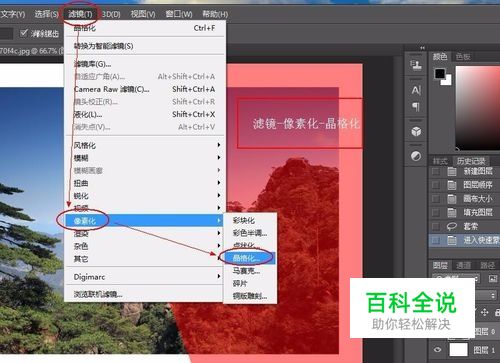Select the 70f4c.jpg document tab
The image size is (500, 363).
click(32, 51)
